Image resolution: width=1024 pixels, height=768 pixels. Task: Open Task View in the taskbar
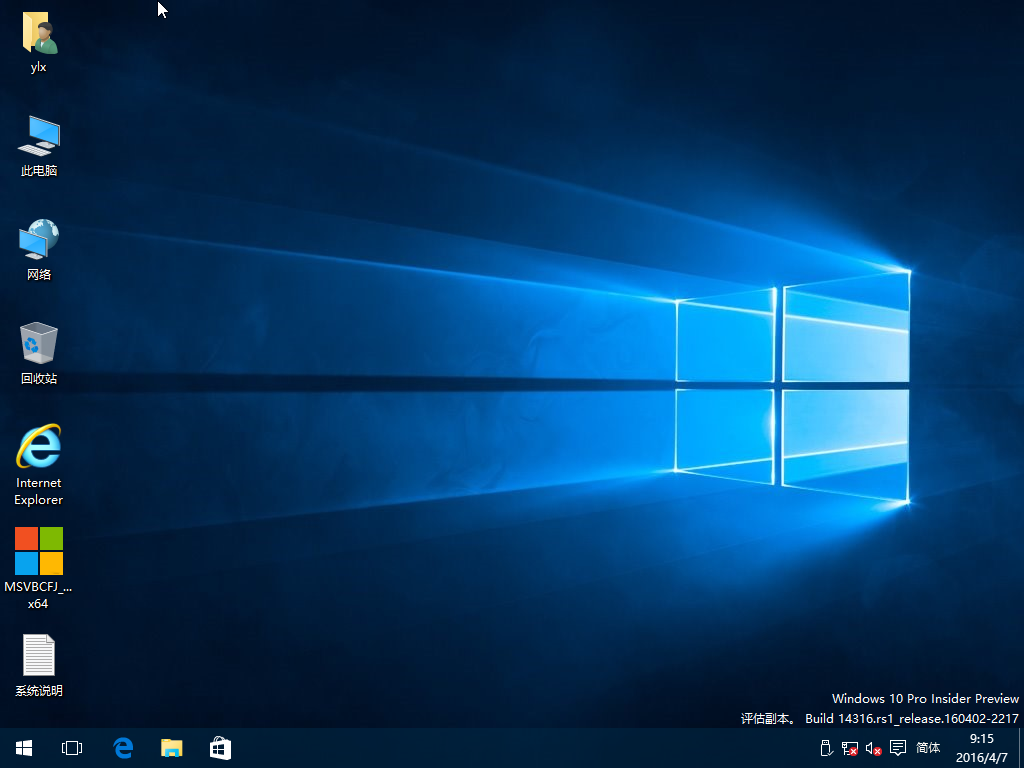[72, 748]
